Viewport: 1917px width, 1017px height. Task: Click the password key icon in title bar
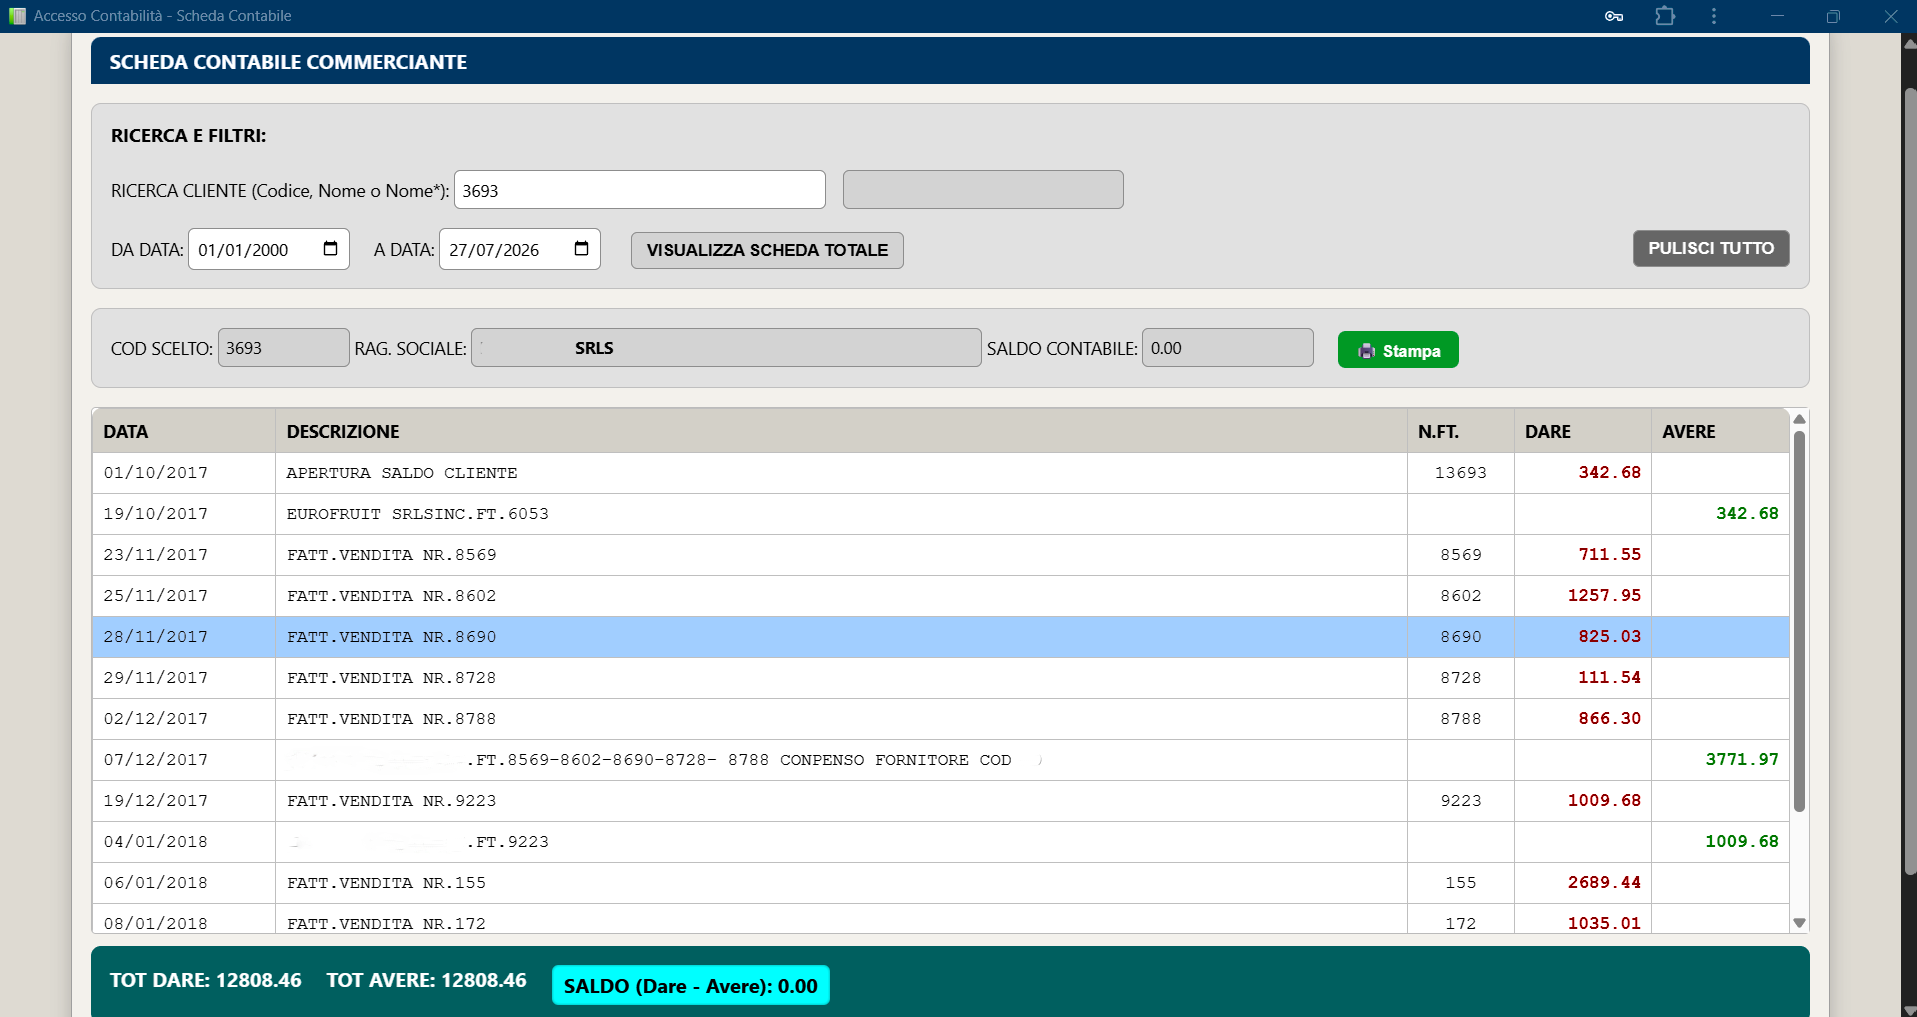pos(1614,16)
